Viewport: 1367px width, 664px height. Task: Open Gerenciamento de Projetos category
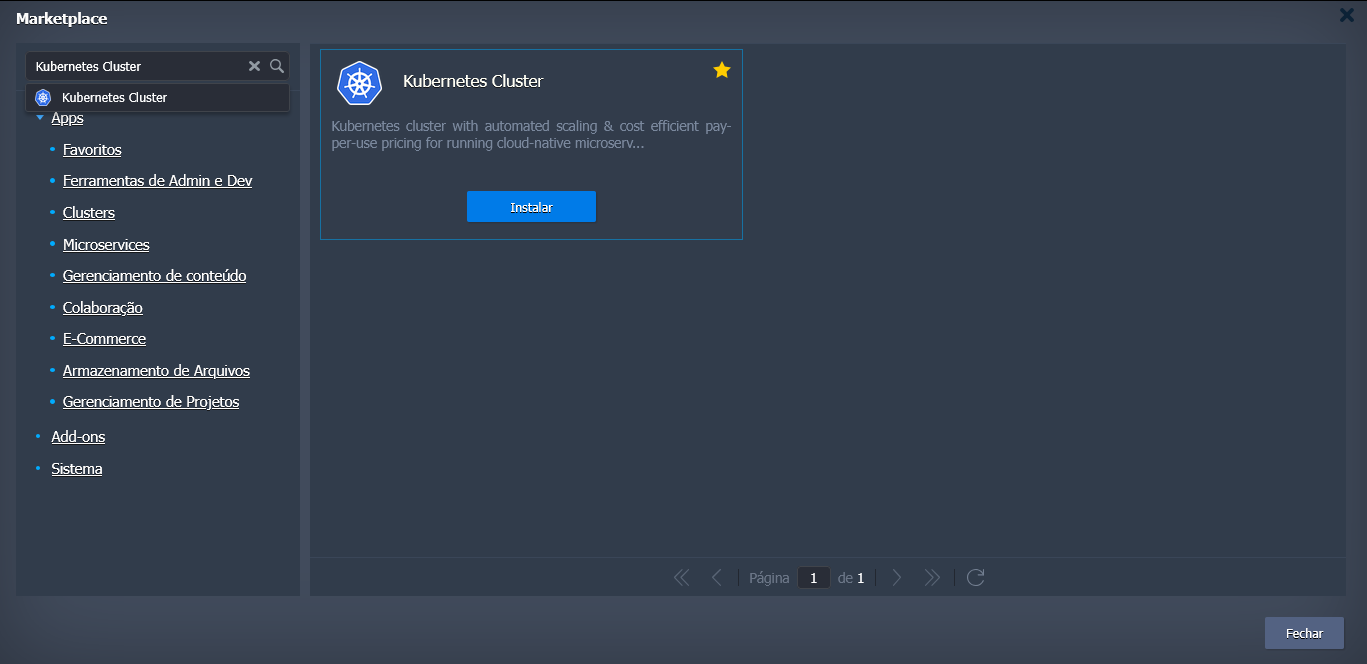click(151, 402)
